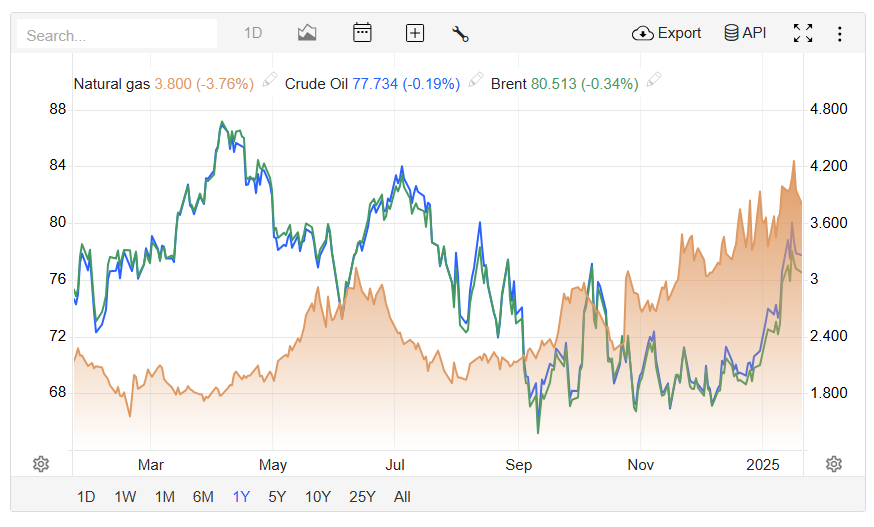Switch to the 6M time range
This screenshot has height=527, width=874.
point(203,496)
